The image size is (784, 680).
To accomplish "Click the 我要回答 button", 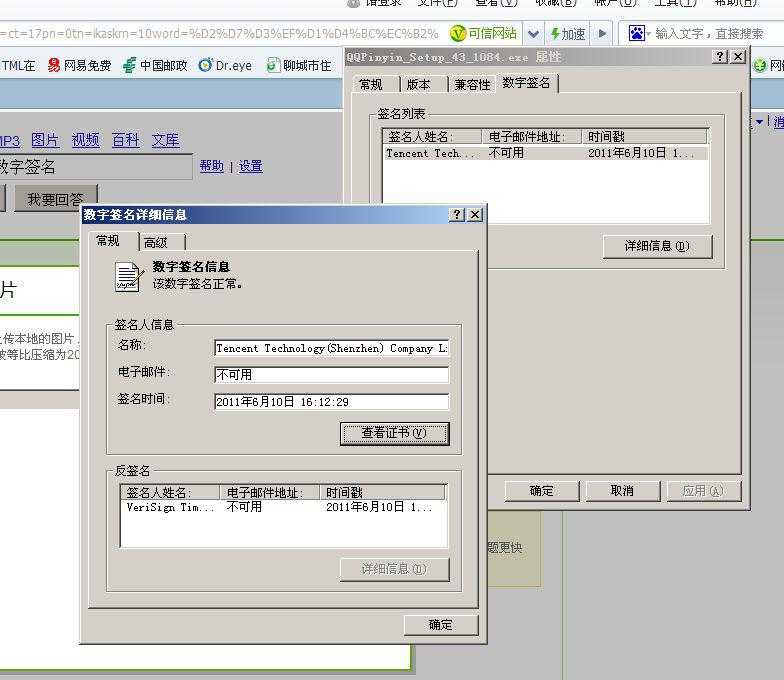I will [56, 199].
